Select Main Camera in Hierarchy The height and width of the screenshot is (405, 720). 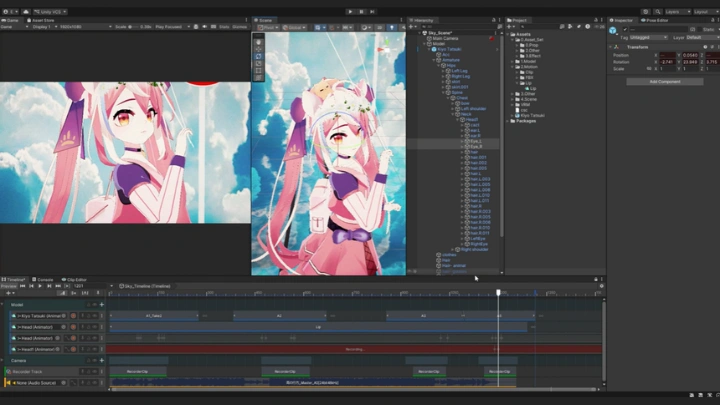pos(445,39)
